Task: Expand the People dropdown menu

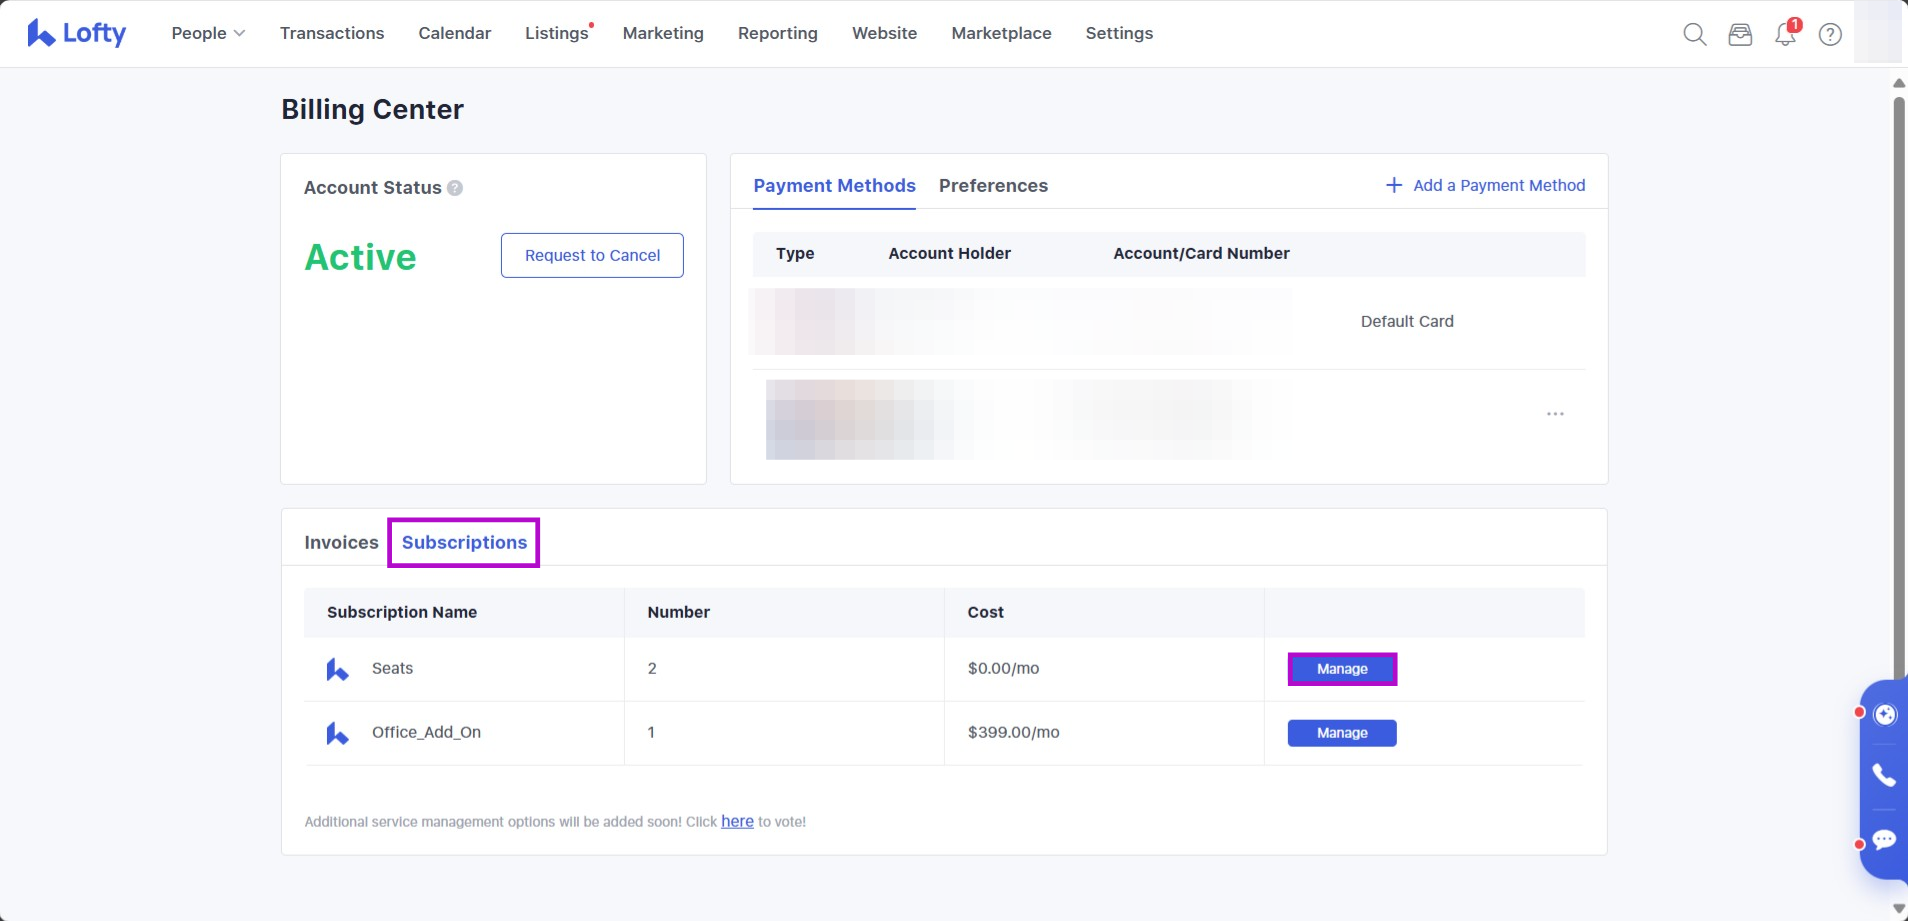Action: tap(208, 33)
